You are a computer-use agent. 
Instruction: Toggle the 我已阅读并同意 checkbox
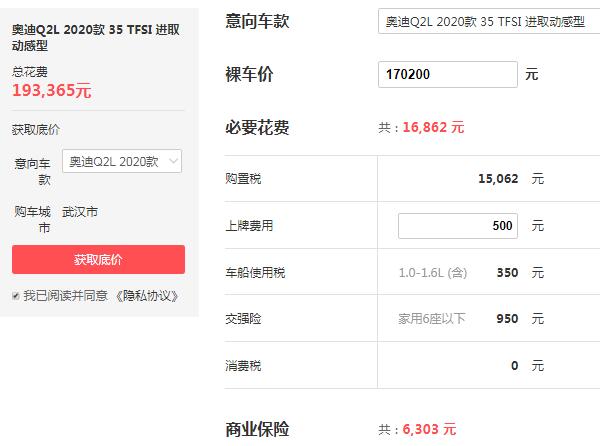(16, 296)
